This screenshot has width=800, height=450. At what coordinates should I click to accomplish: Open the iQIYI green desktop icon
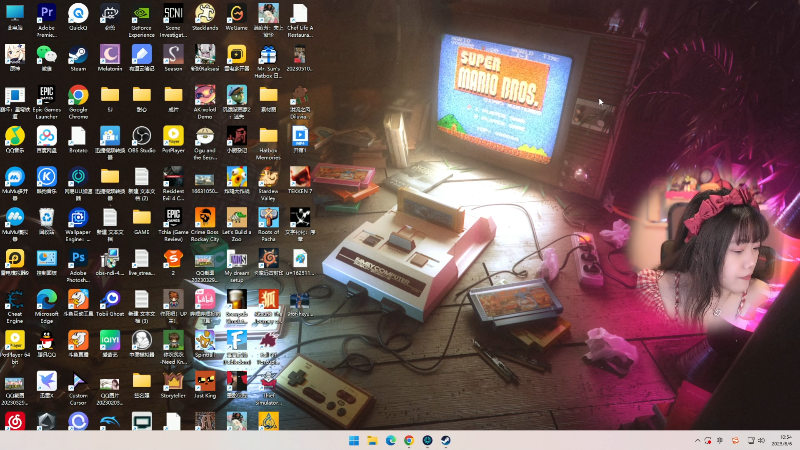coord(110,344)
